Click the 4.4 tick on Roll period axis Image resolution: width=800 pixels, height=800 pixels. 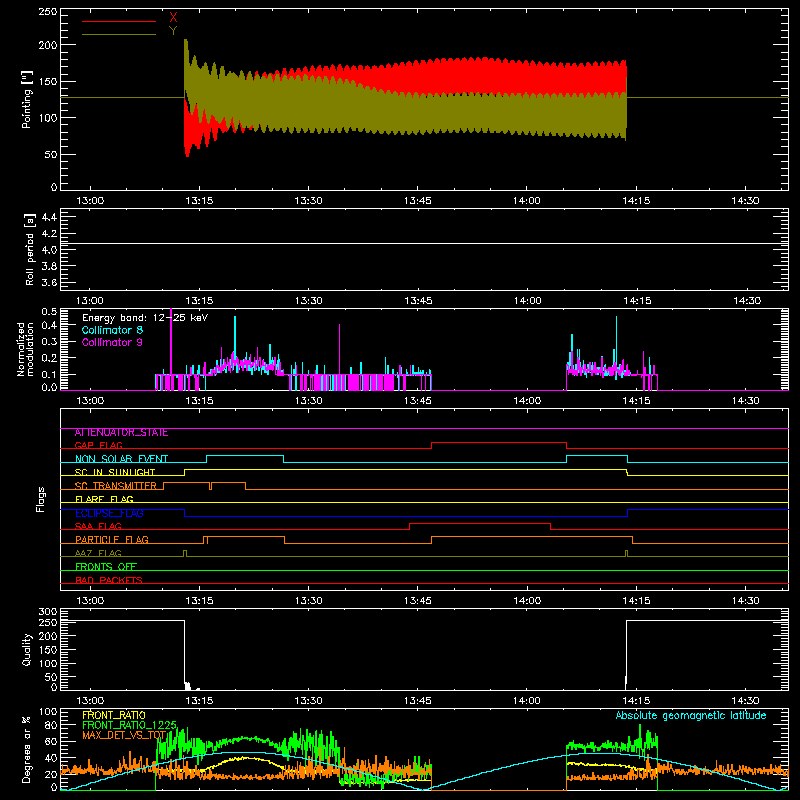pos(49,217)
